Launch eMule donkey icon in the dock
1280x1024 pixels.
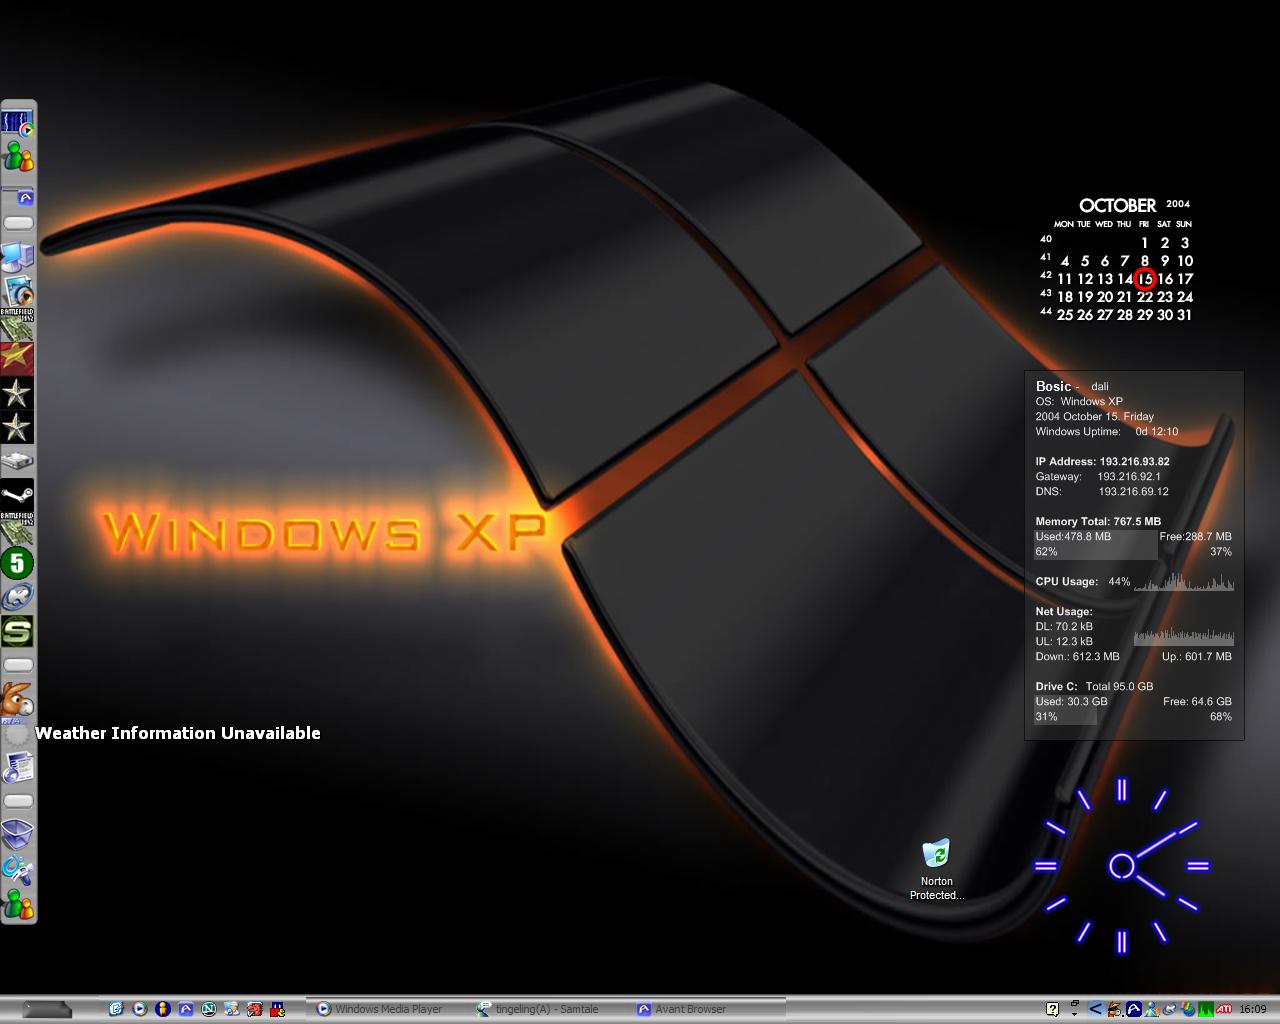coord(17,698)
